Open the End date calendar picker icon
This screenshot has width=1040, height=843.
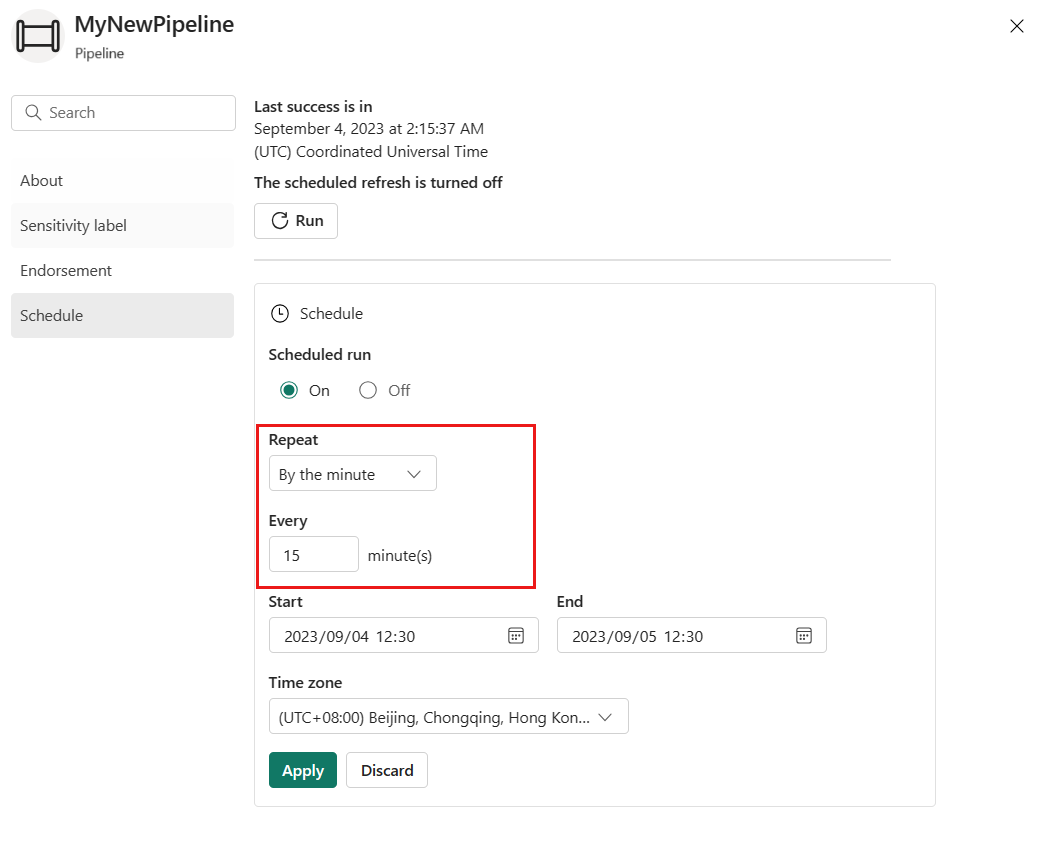click(x=804, y=635)
